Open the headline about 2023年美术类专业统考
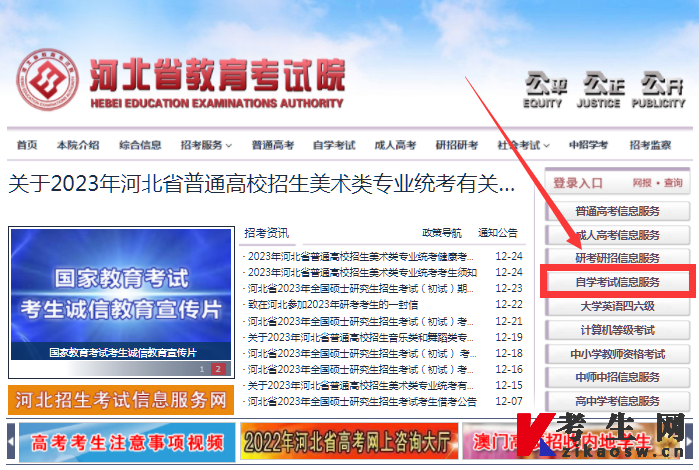Image resolution: width=699 pixels, height=470 pixels. click(261, 183)
